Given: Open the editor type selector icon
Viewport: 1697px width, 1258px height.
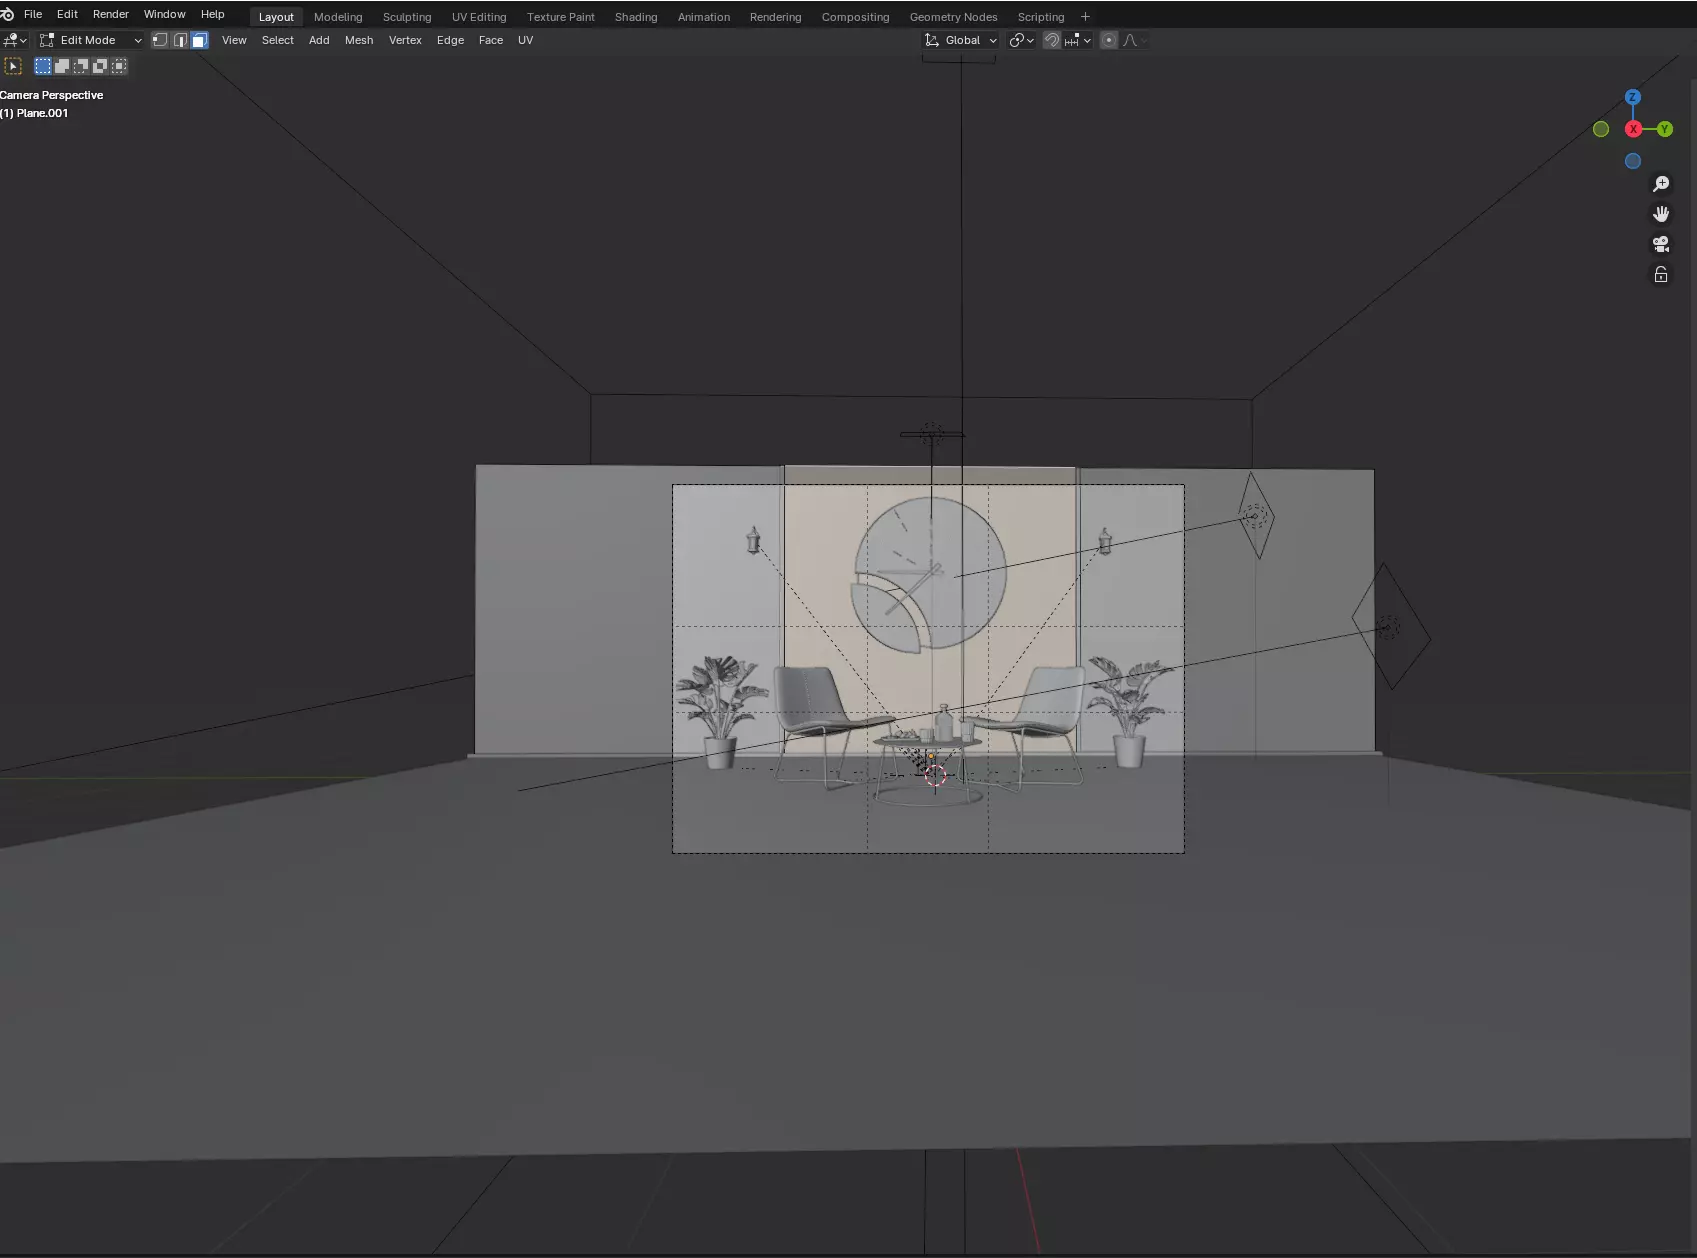Looking at the screenshot, I should coord(15,40).
